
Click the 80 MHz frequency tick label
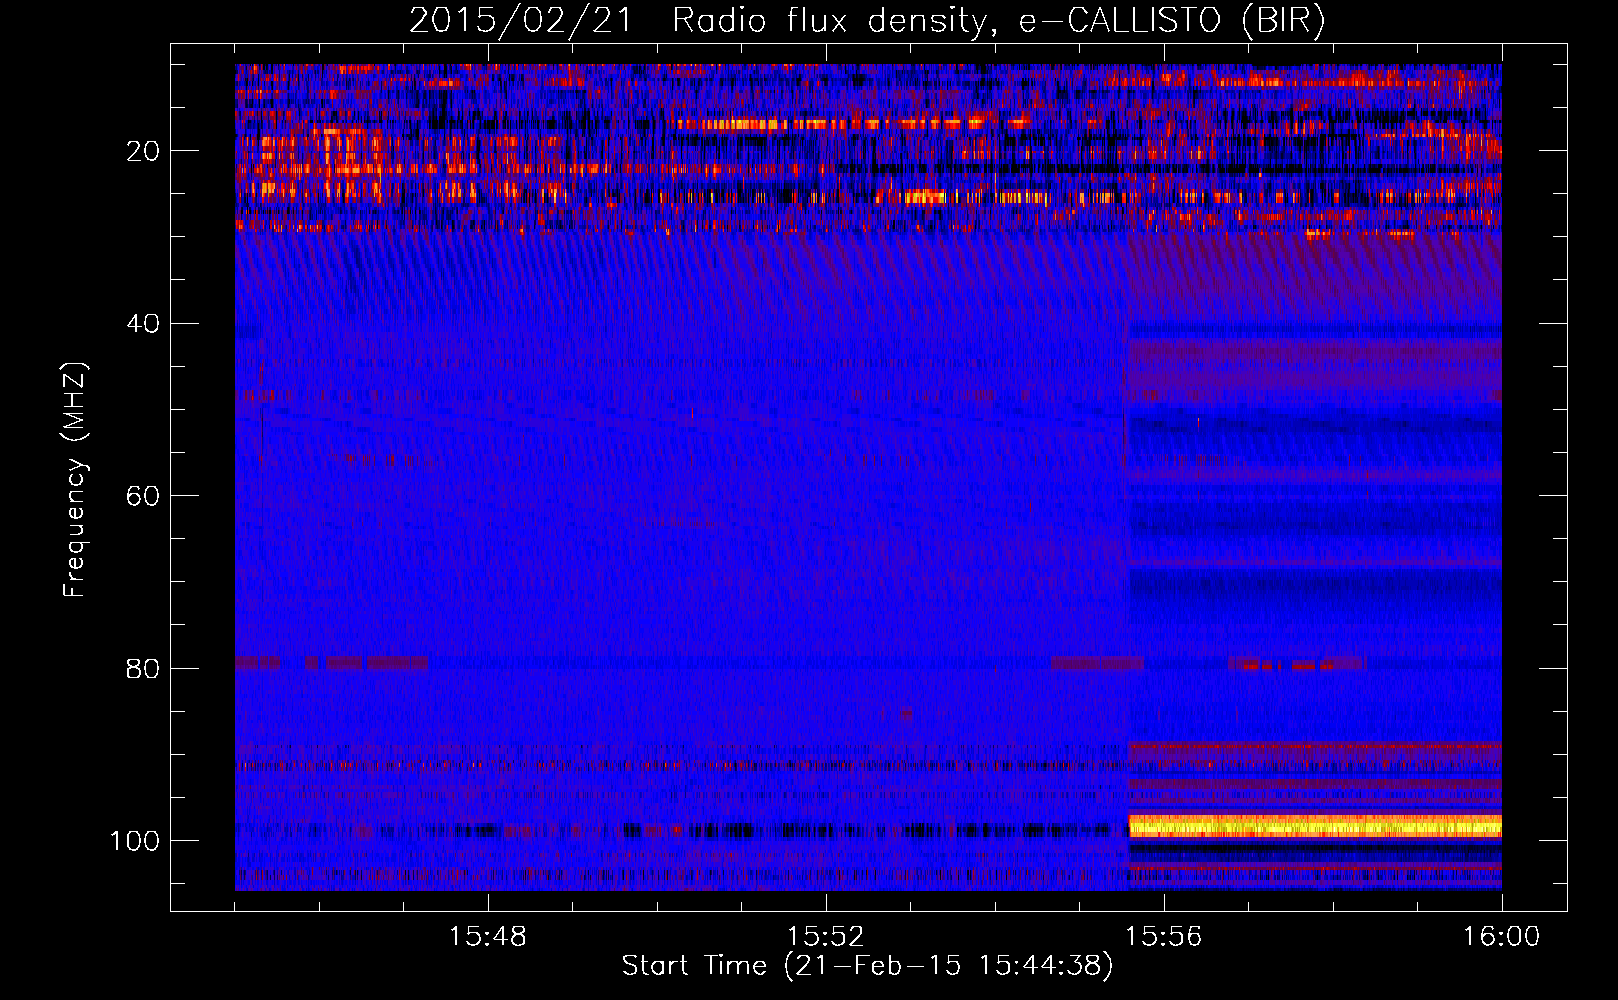point(143,668)
